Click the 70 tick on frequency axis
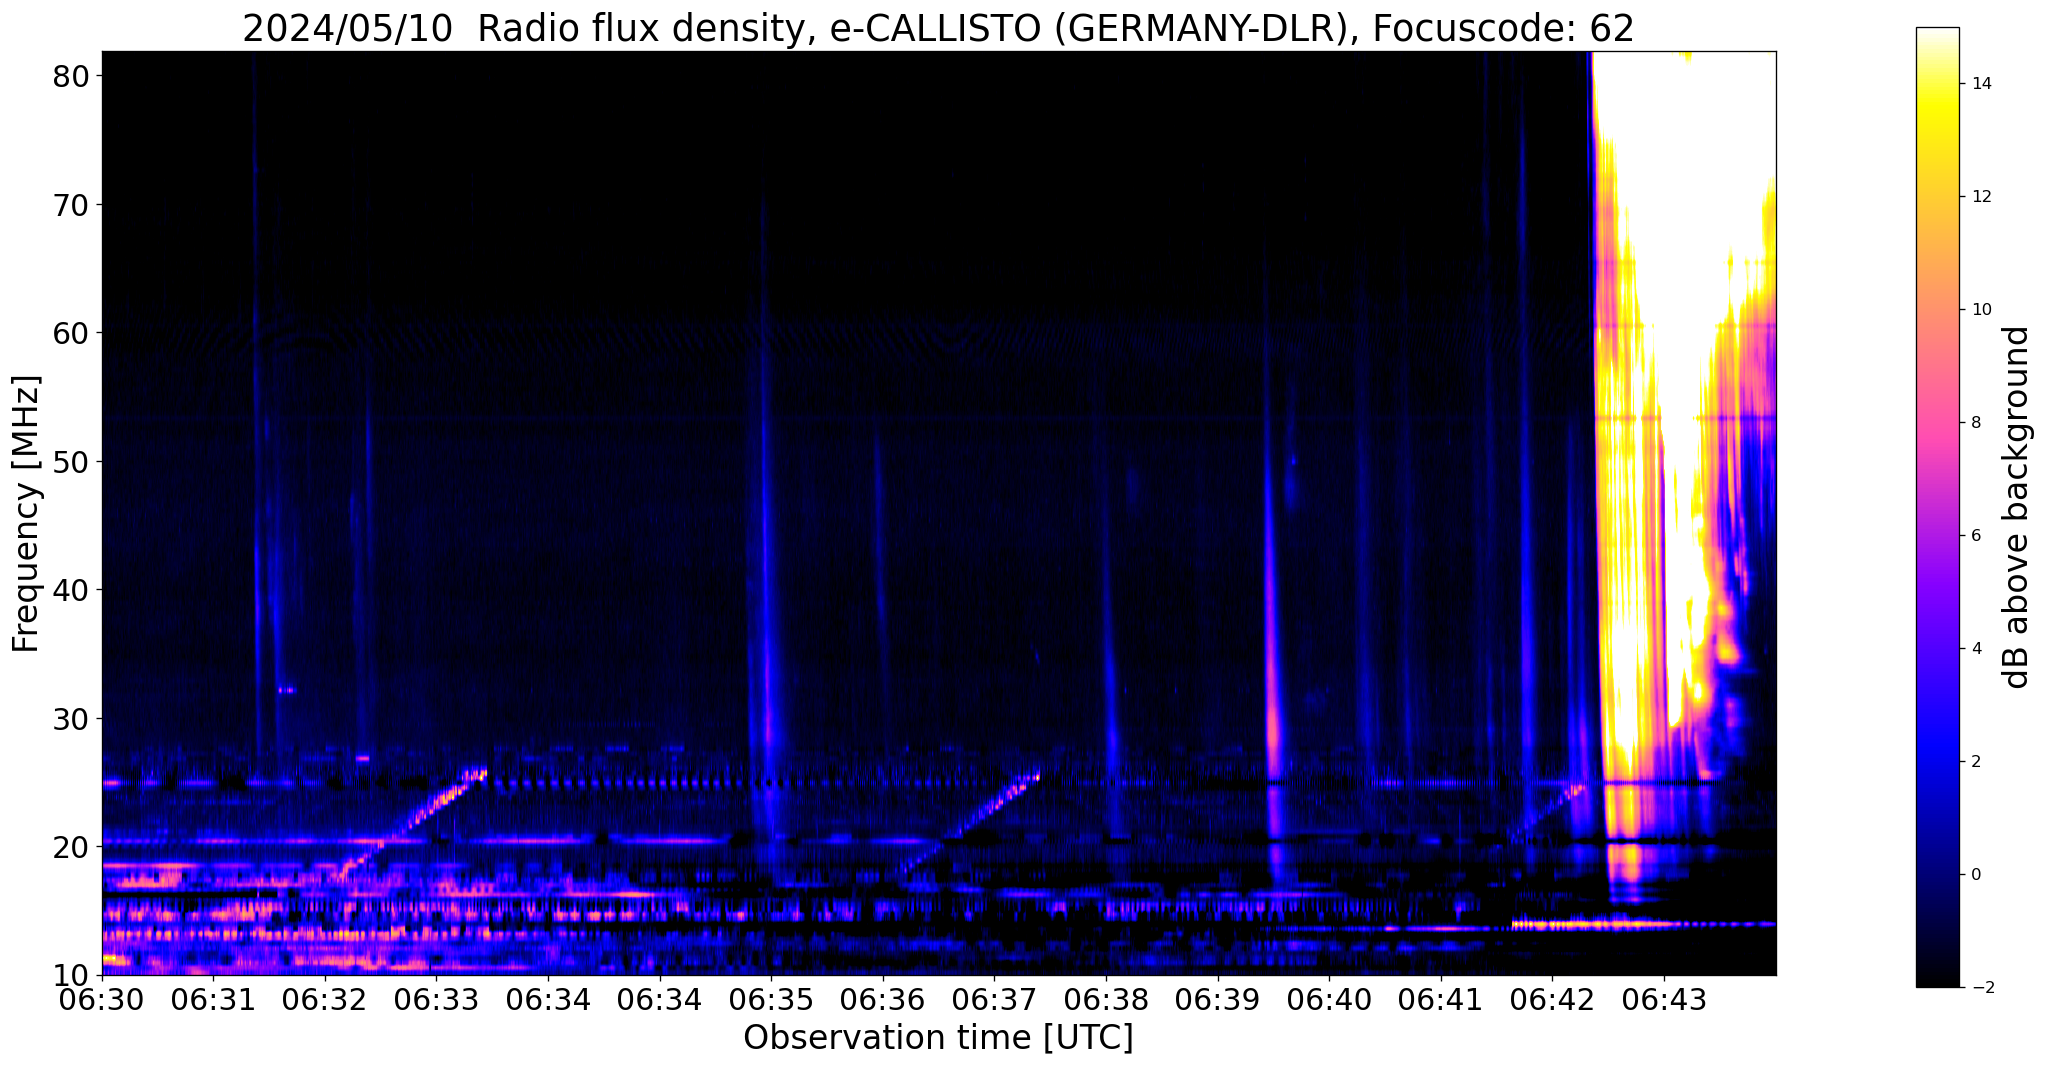Image resolution: width=2047 pixels, height=1067 pixels. [x=72, y=205]
